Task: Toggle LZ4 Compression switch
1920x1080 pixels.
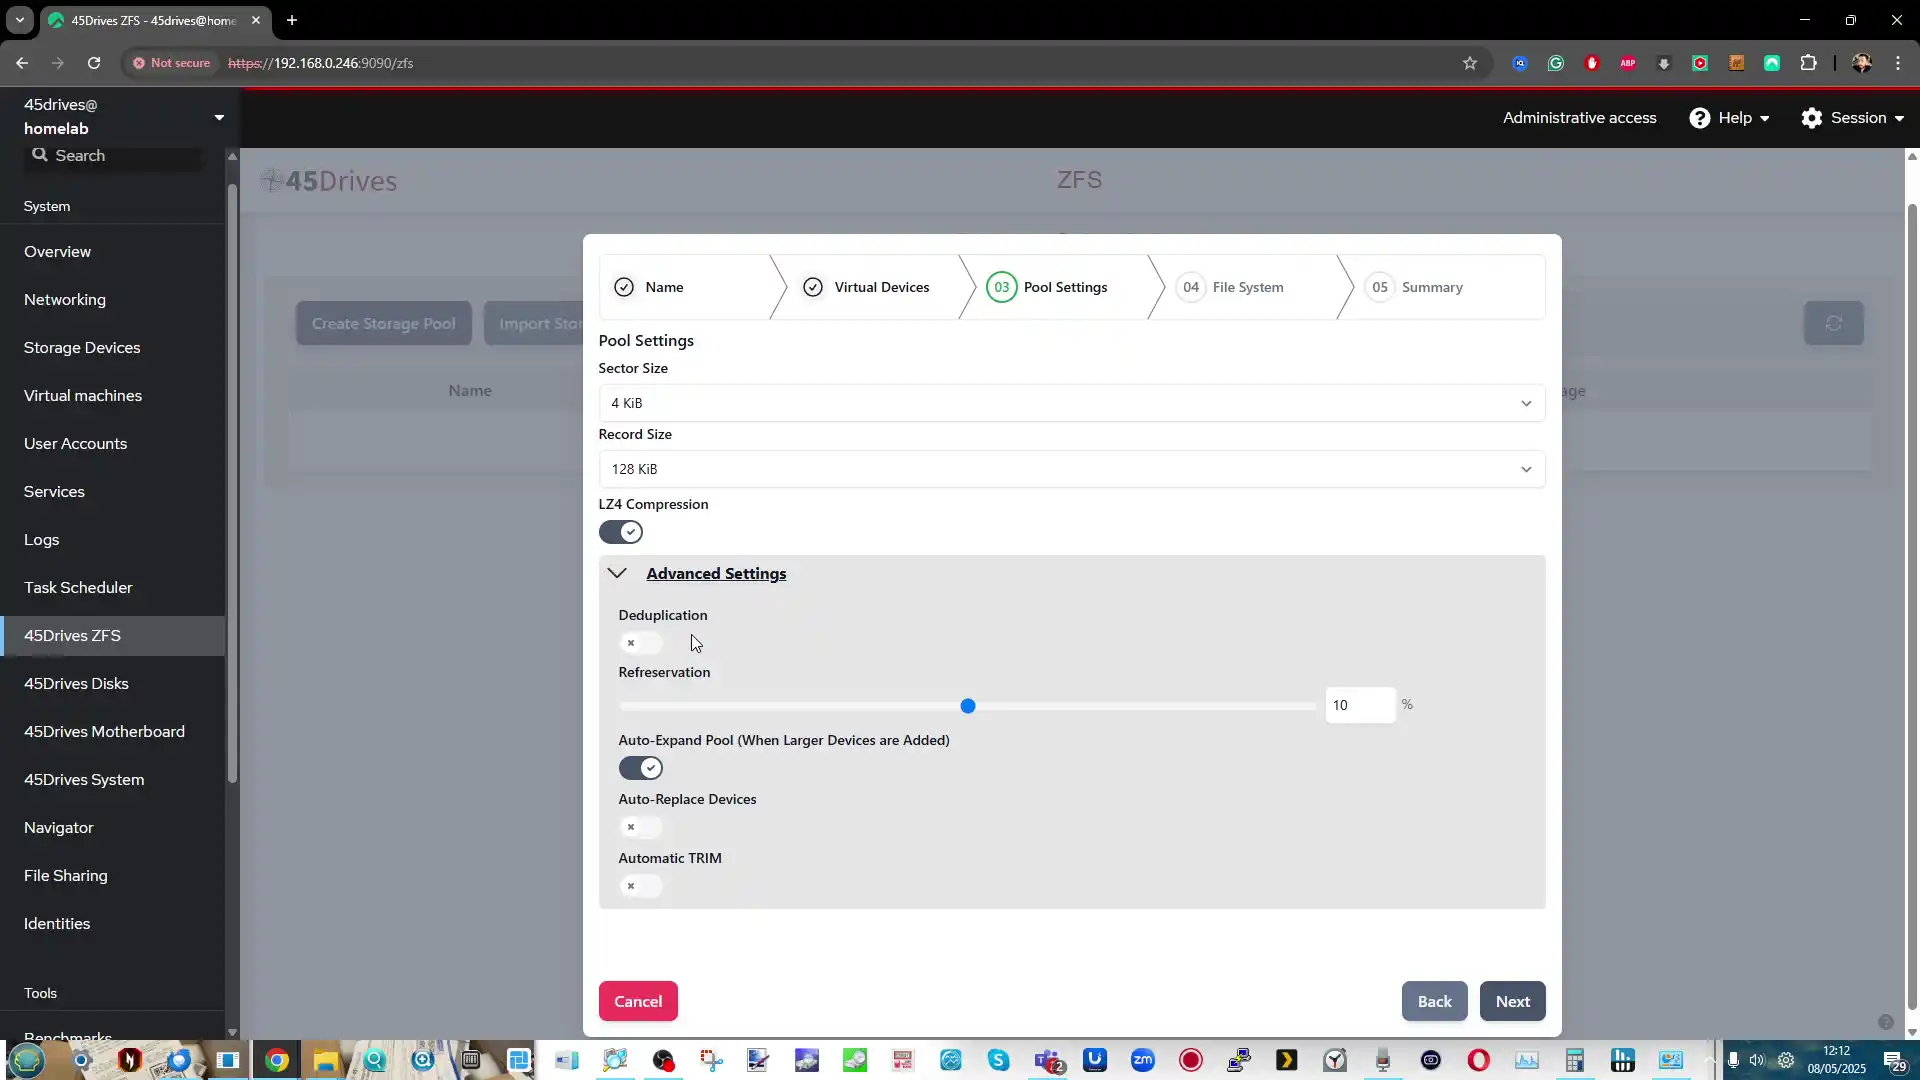Action: pyautogui.click(x=620, y=532)
